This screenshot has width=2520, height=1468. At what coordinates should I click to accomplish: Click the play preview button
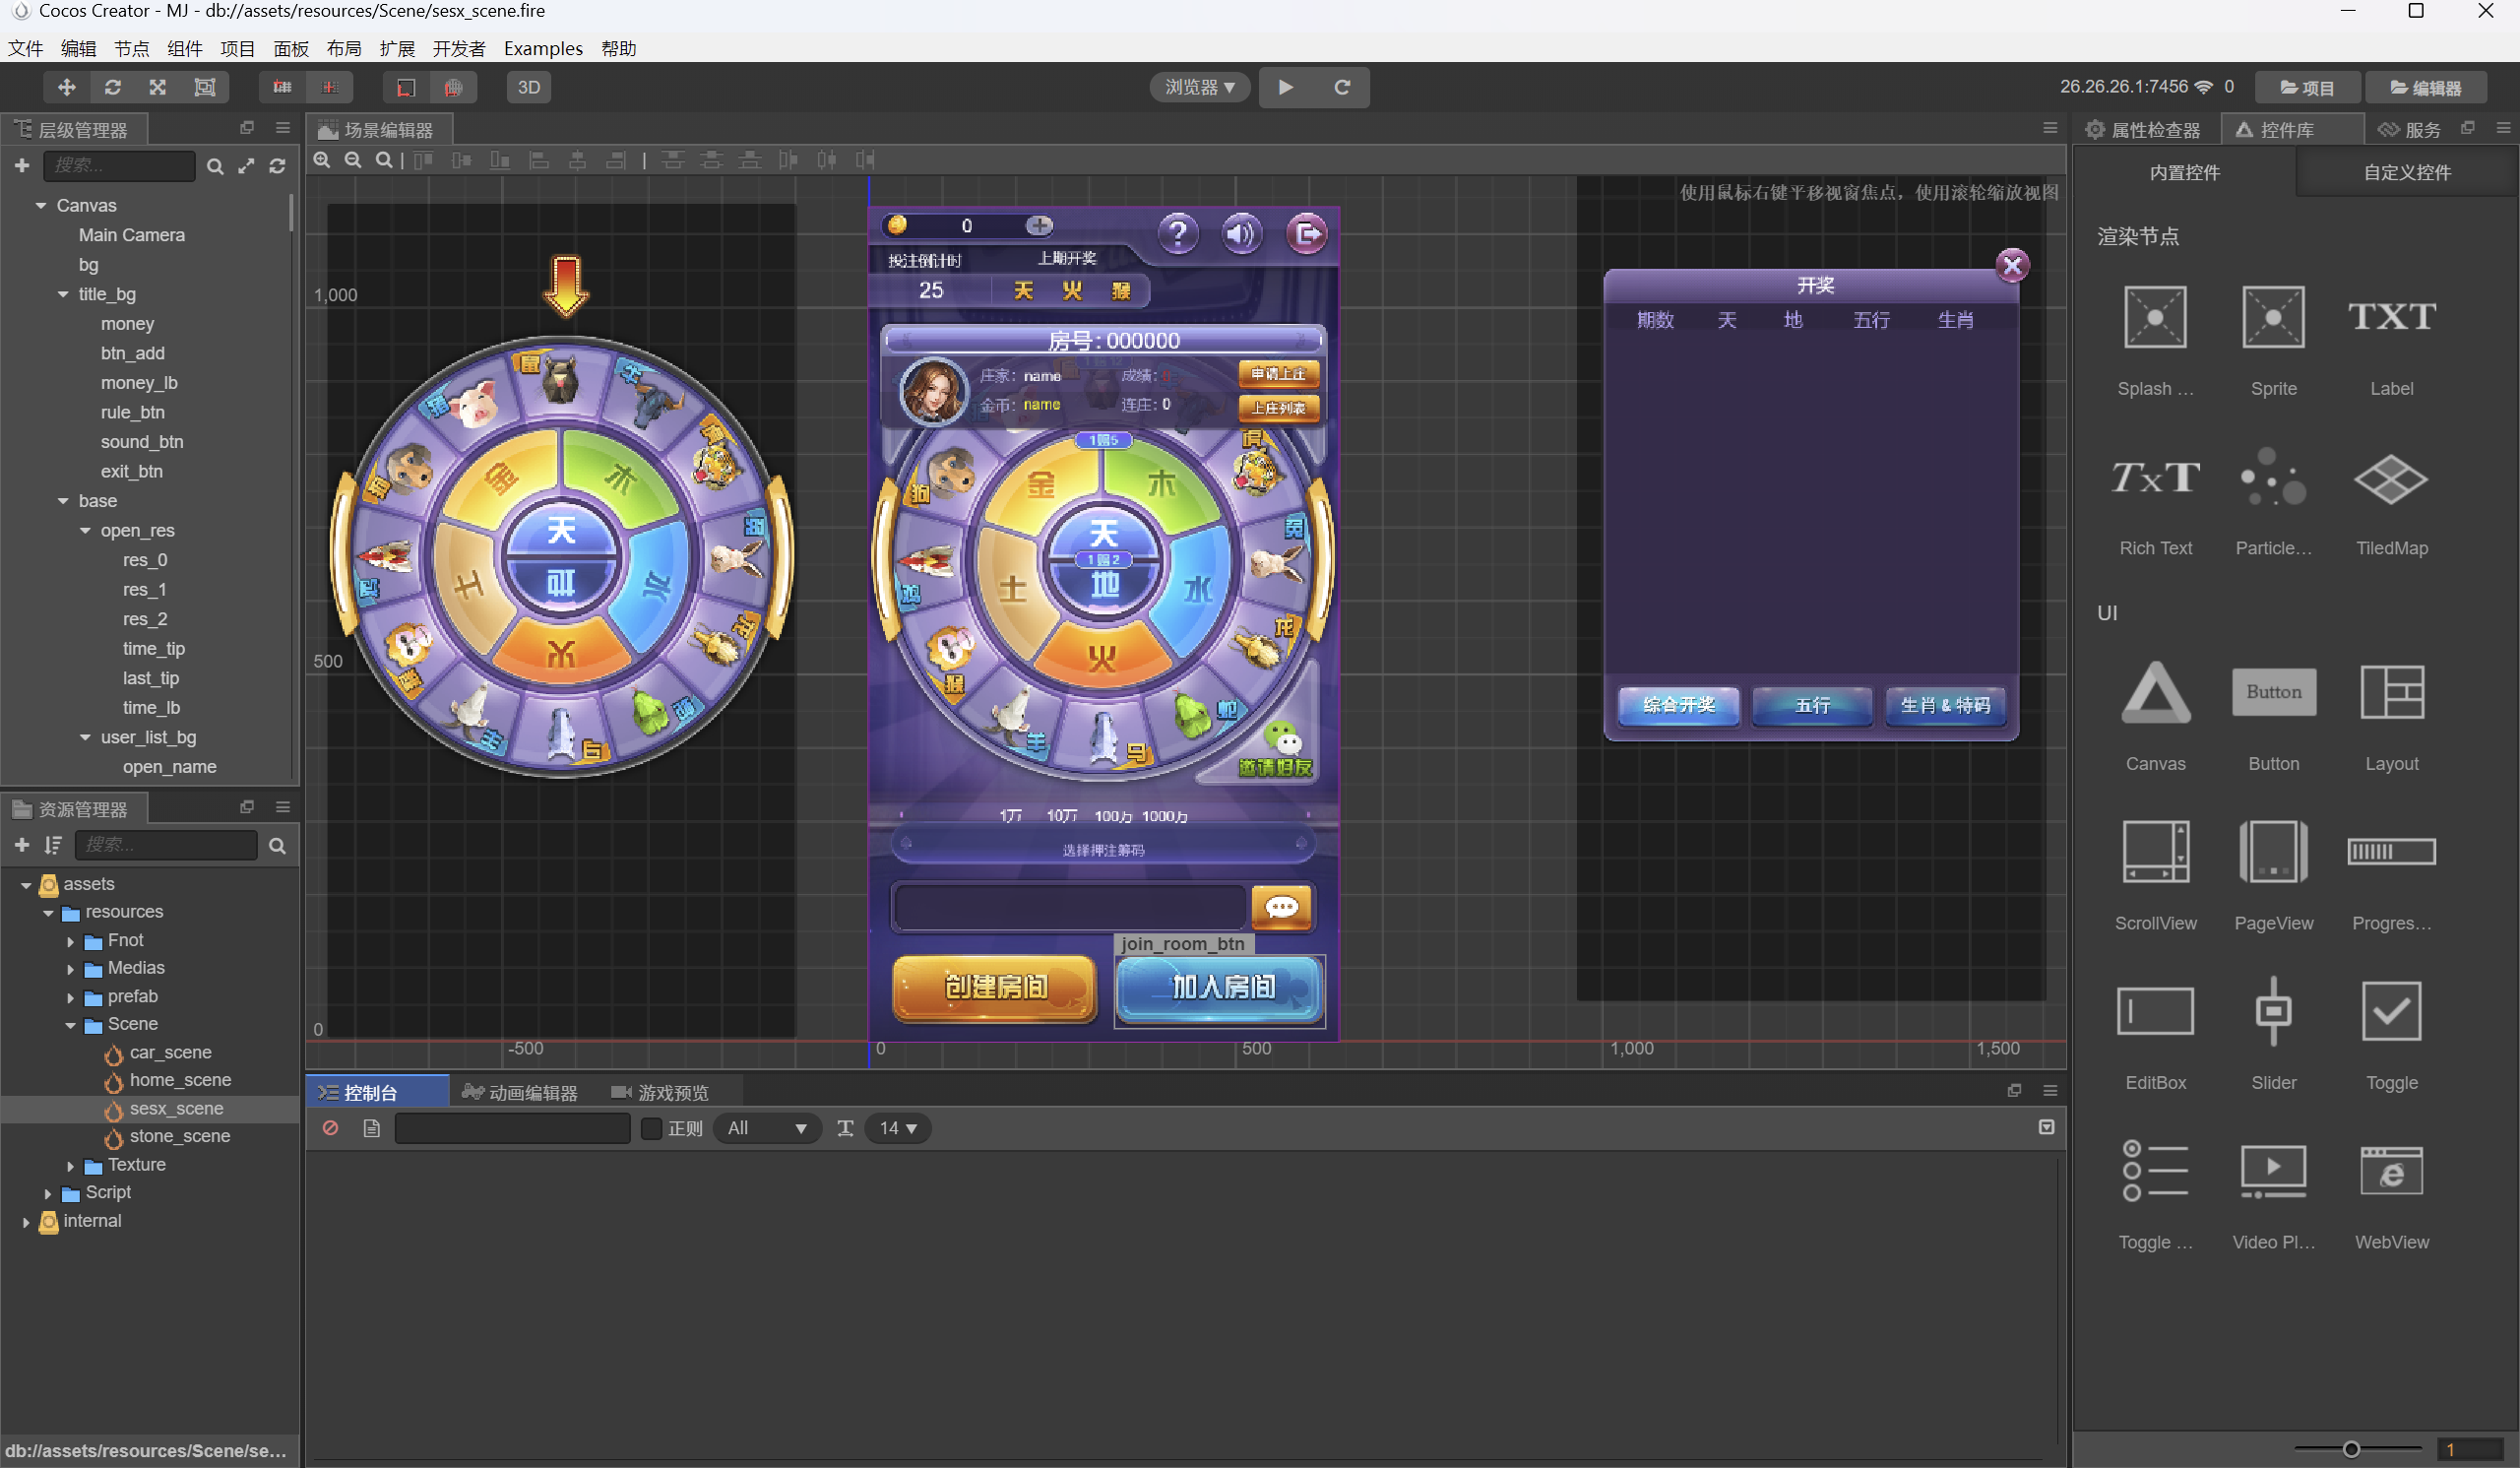click(1286, 87)
